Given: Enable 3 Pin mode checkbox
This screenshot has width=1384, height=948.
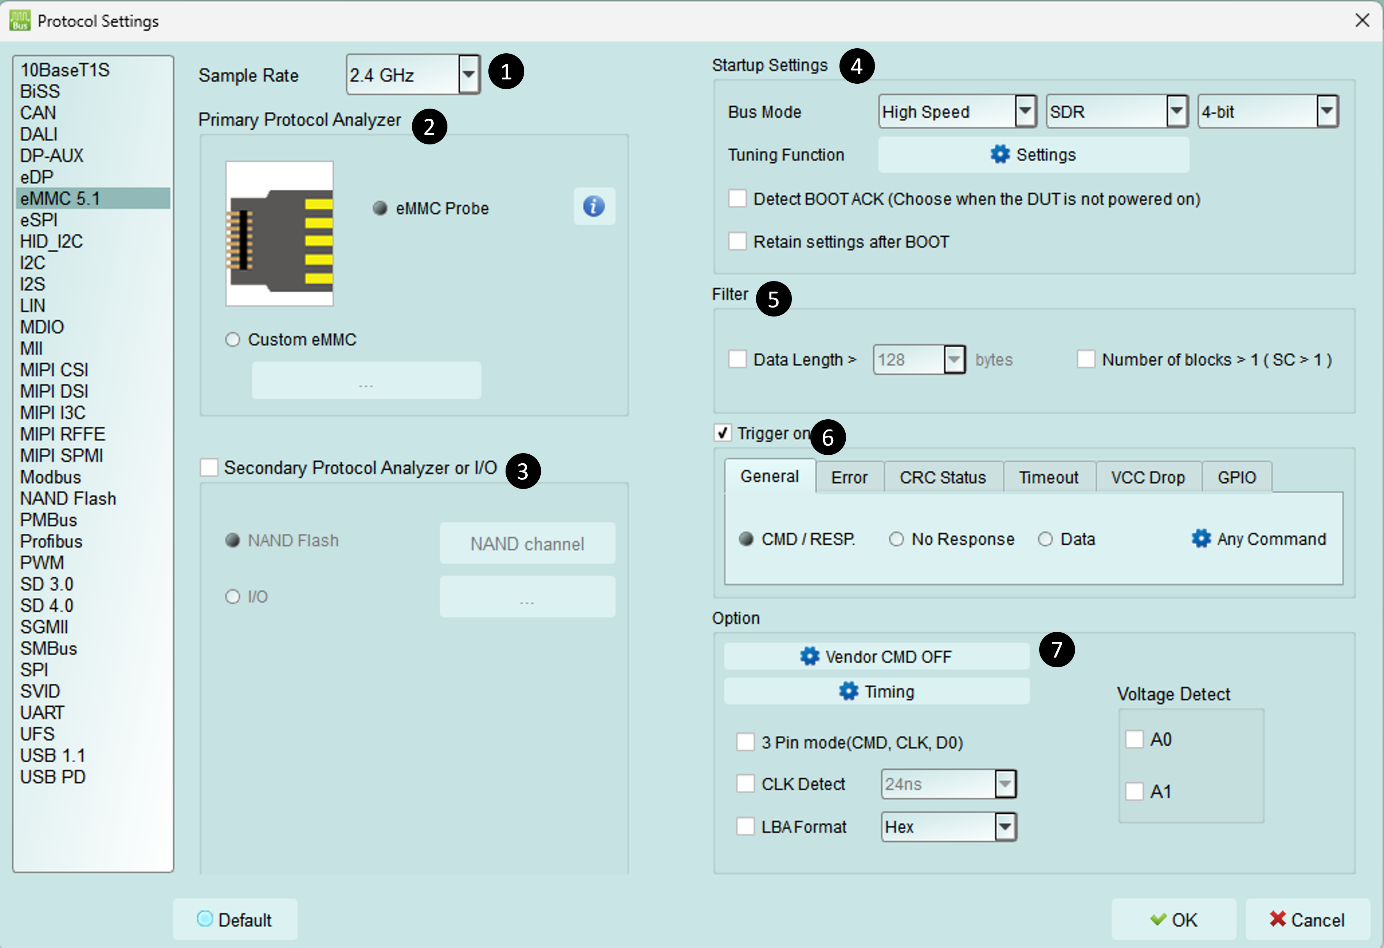Looking at the screenshot, I should coord(745,742).
